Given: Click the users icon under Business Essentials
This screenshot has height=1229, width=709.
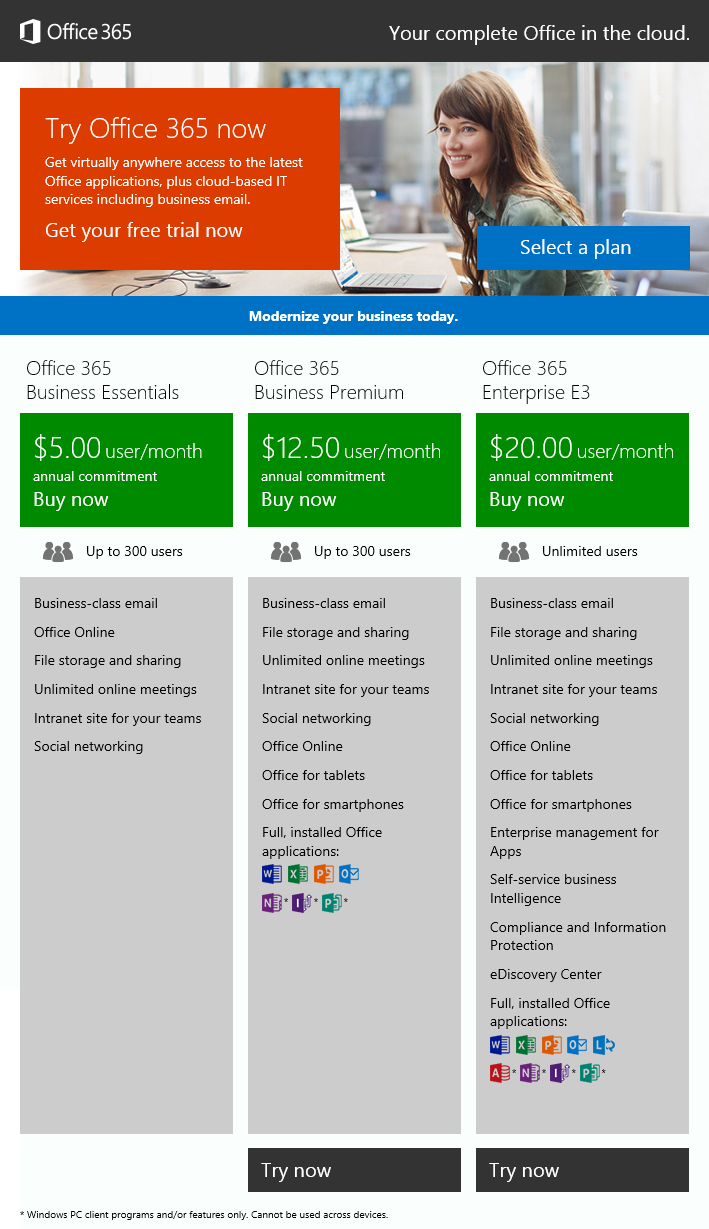Looking at the screenshot, I should click(58, 551).
